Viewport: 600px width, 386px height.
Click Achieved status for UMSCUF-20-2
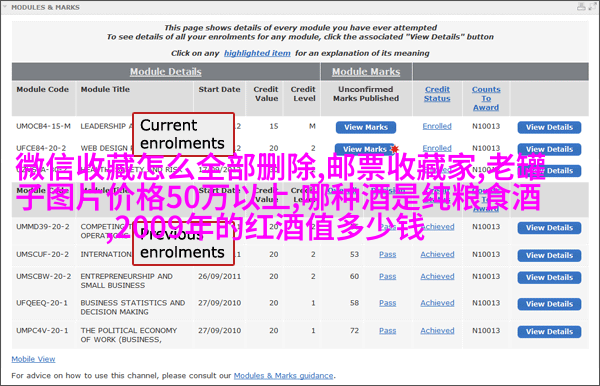point(437,254)
